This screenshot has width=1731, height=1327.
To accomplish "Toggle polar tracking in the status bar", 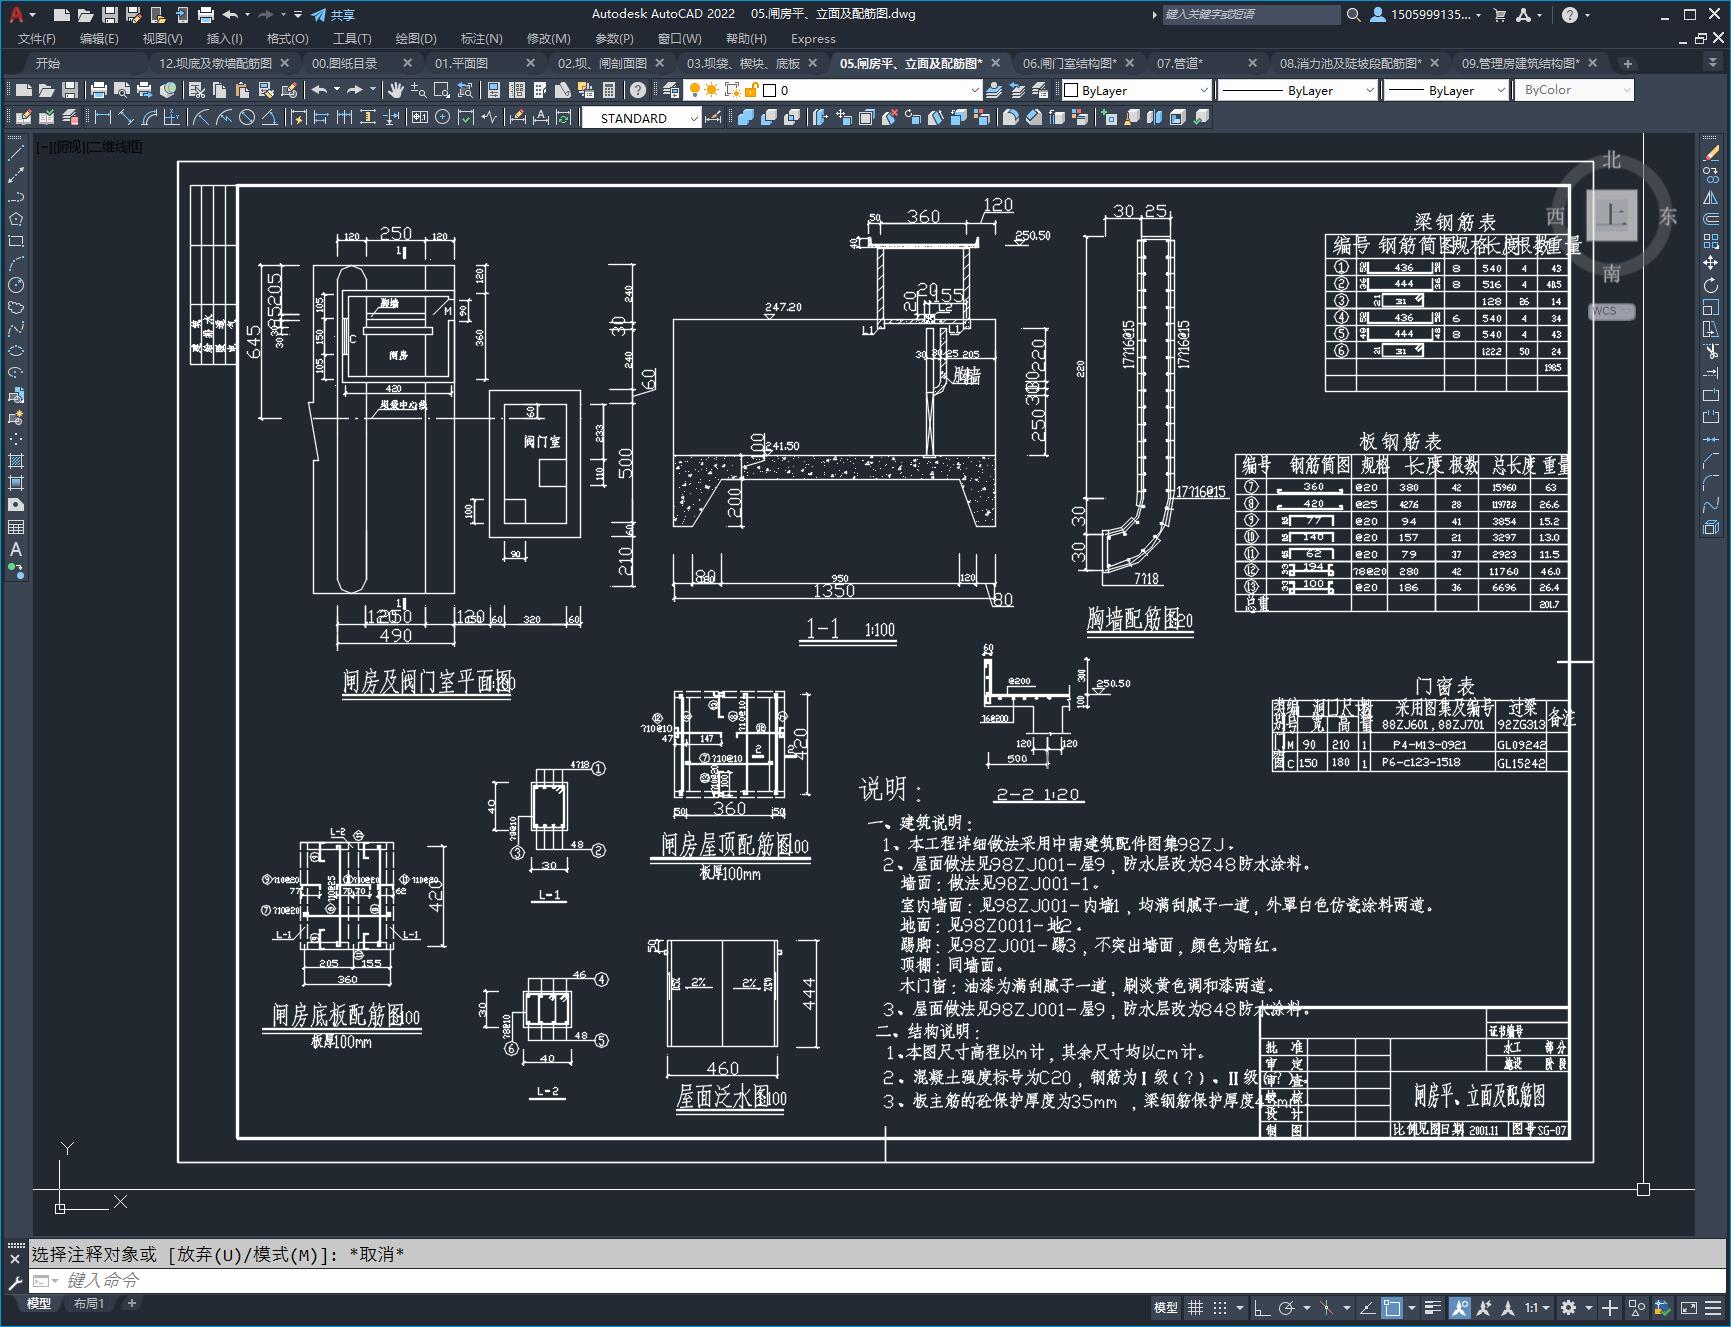I will (x=1287, y=1307).
